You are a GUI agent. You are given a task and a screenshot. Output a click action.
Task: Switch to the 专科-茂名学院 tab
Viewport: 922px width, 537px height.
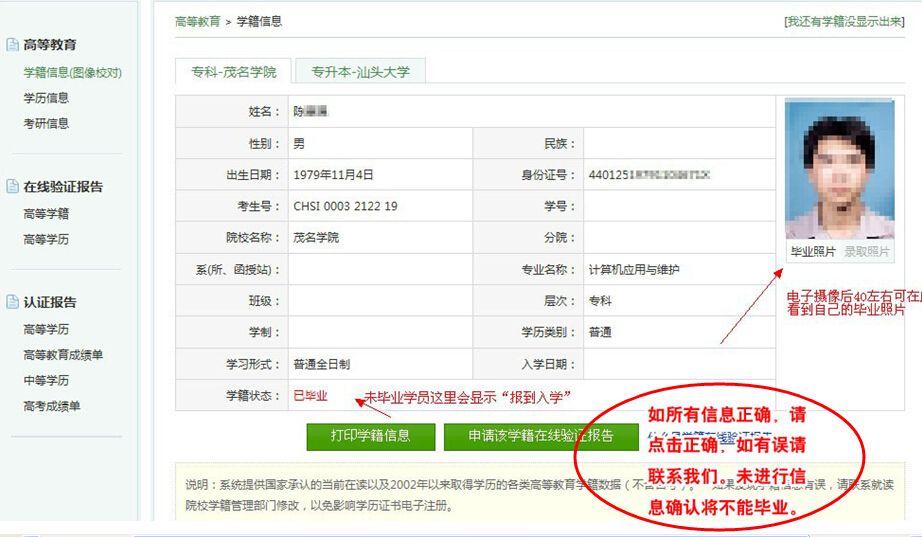click(233, 72)
